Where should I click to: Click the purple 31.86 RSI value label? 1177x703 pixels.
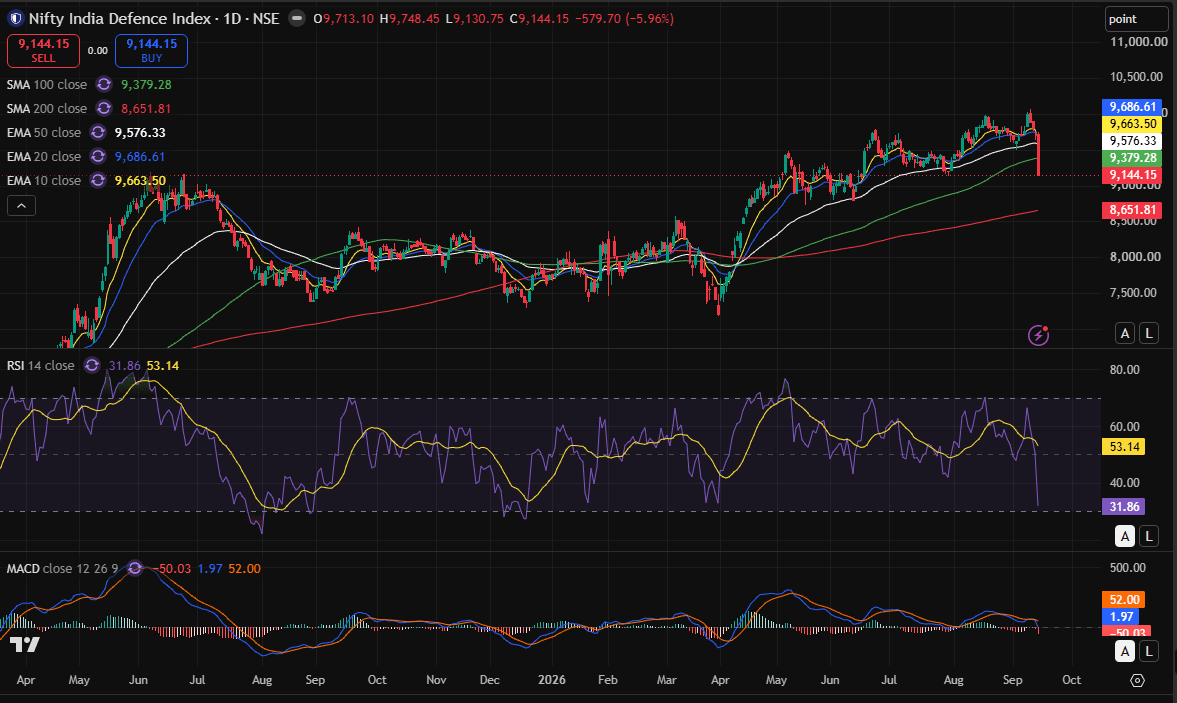(x=1123, y=506)
